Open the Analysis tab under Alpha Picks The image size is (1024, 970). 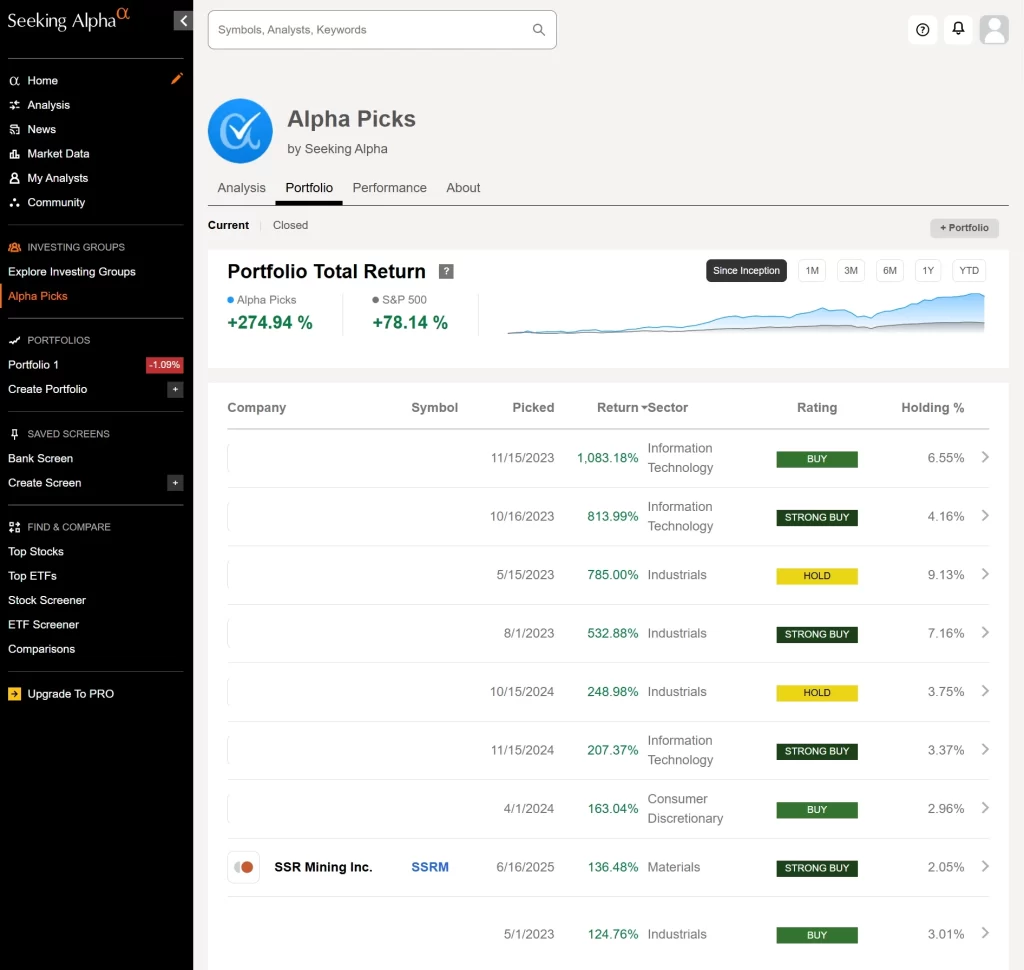(x=242, y=188)
